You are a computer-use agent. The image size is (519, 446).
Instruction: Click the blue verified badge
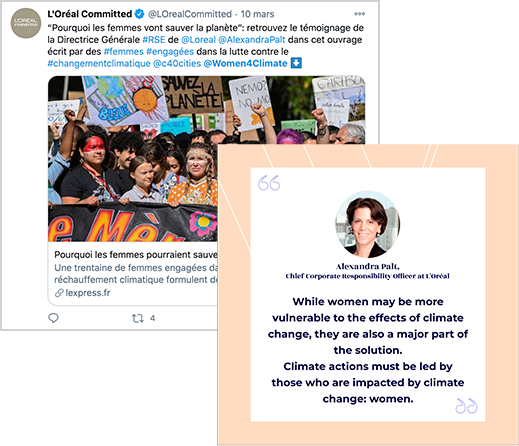pyautogui.click(x=139, y=14)
